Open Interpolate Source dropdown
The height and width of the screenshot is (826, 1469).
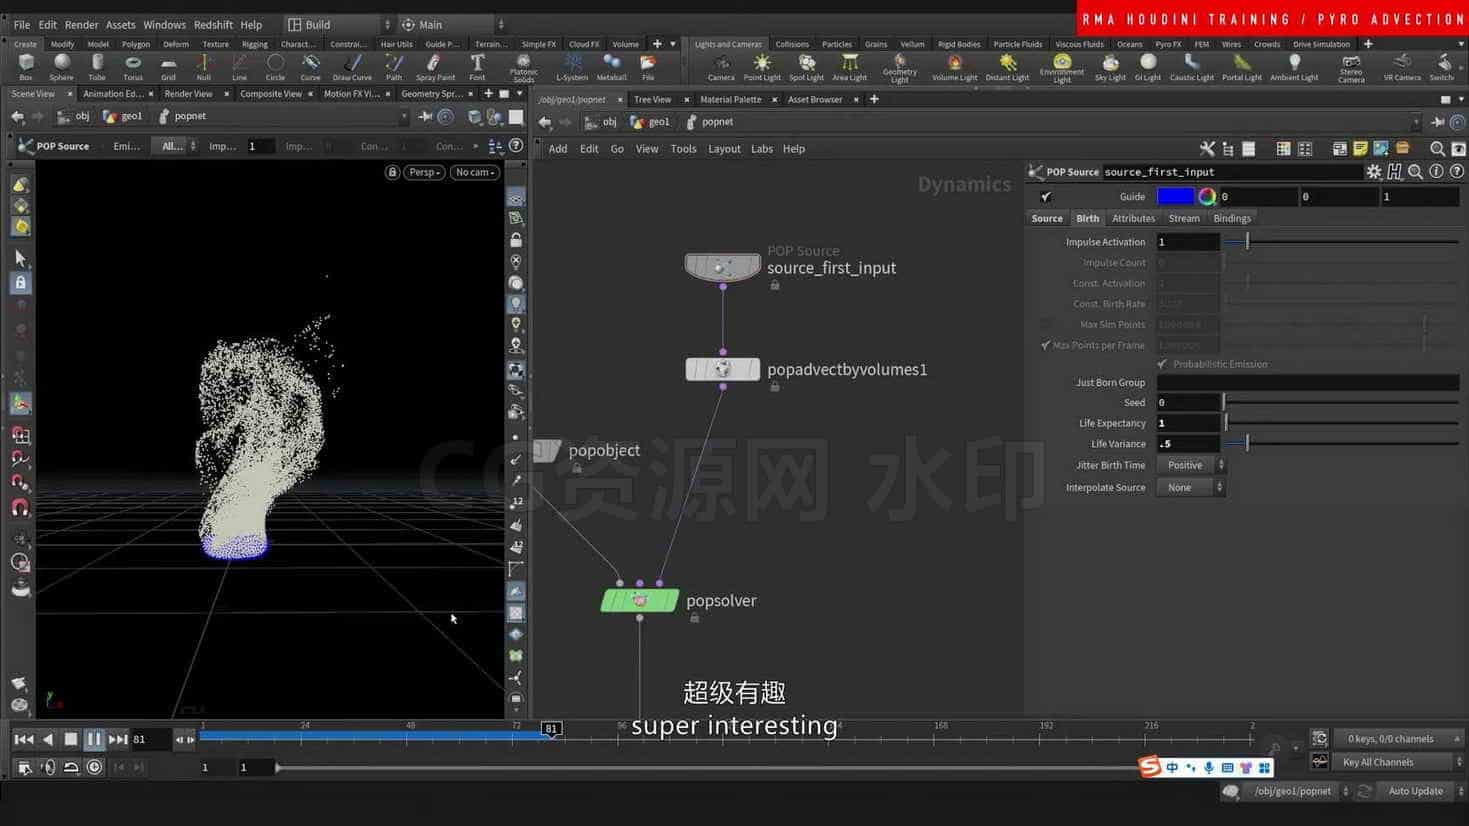coord(1191,487)
